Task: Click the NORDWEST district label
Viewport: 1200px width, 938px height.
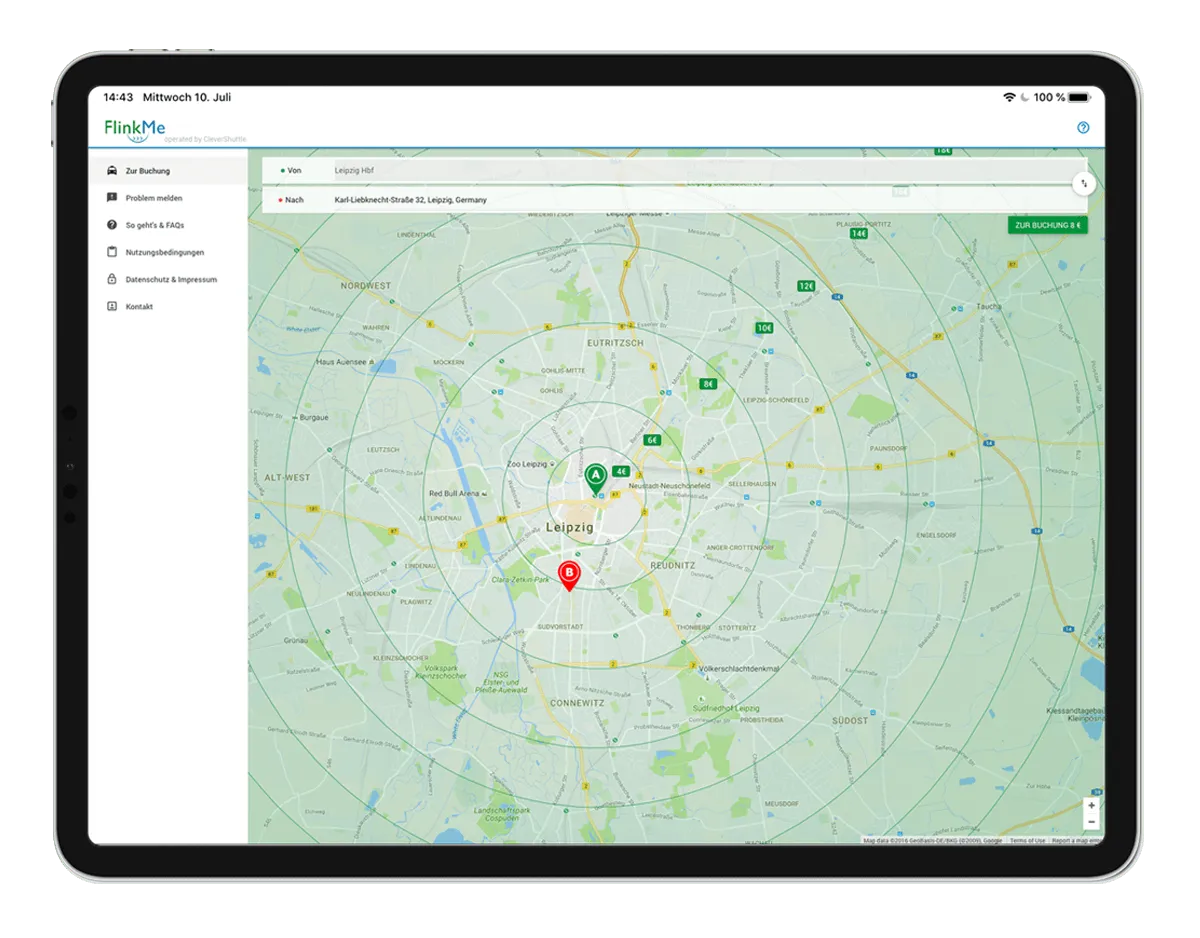Action: 366,286
